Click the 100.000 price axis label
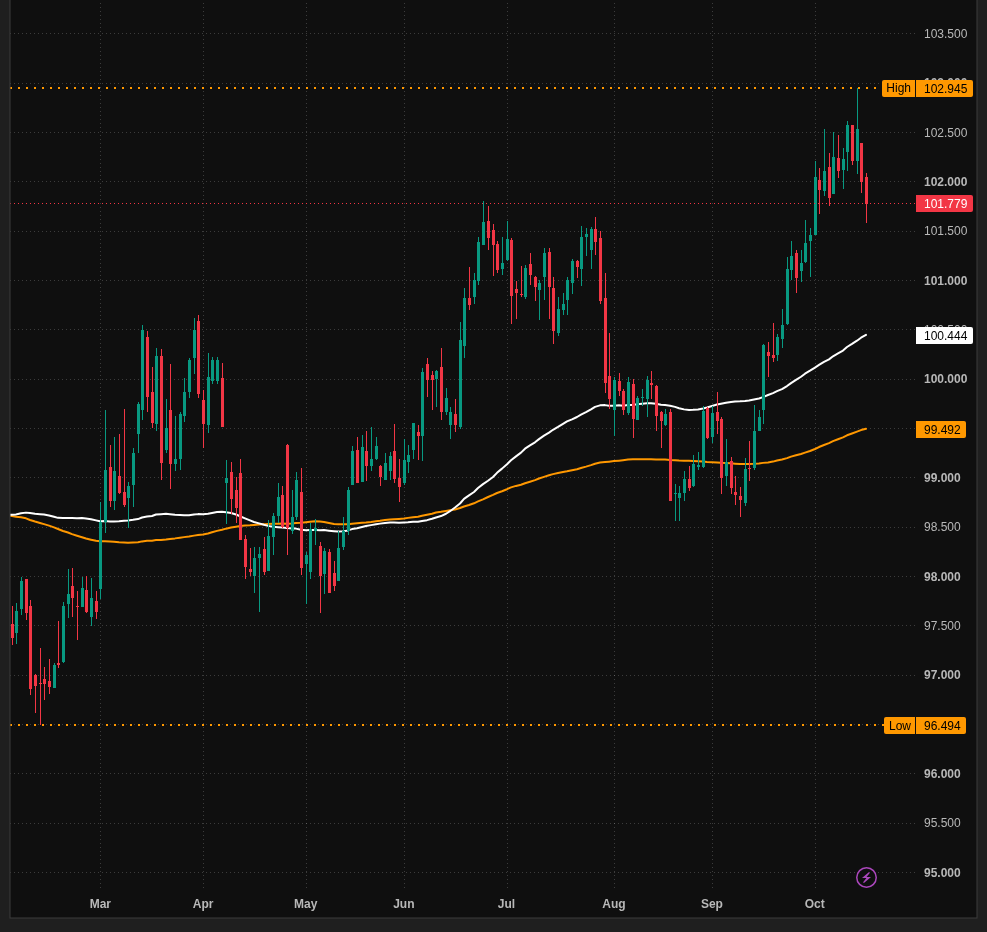This screenshot has height=932, width=987. tap(945, 379)
